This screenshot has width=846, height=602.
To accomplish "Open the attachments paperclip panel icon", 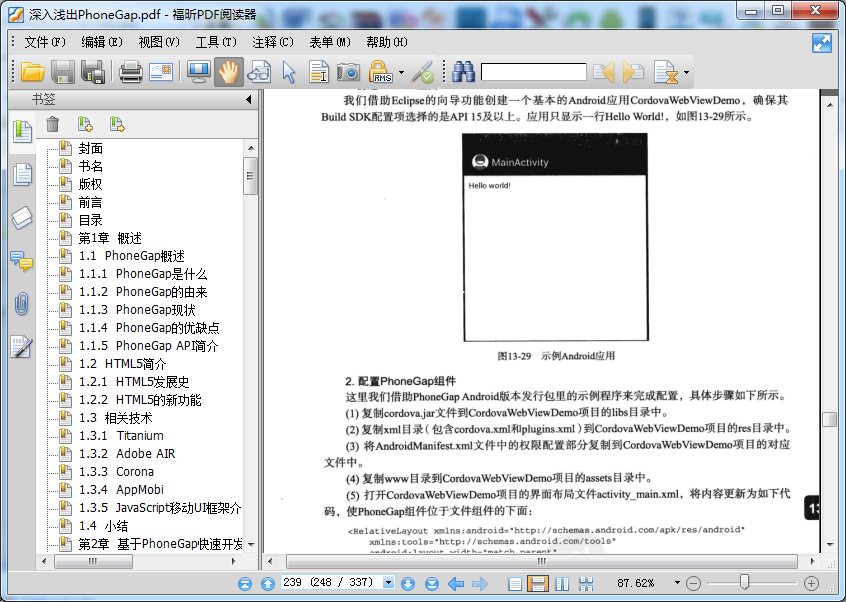I will coord(22,304).
